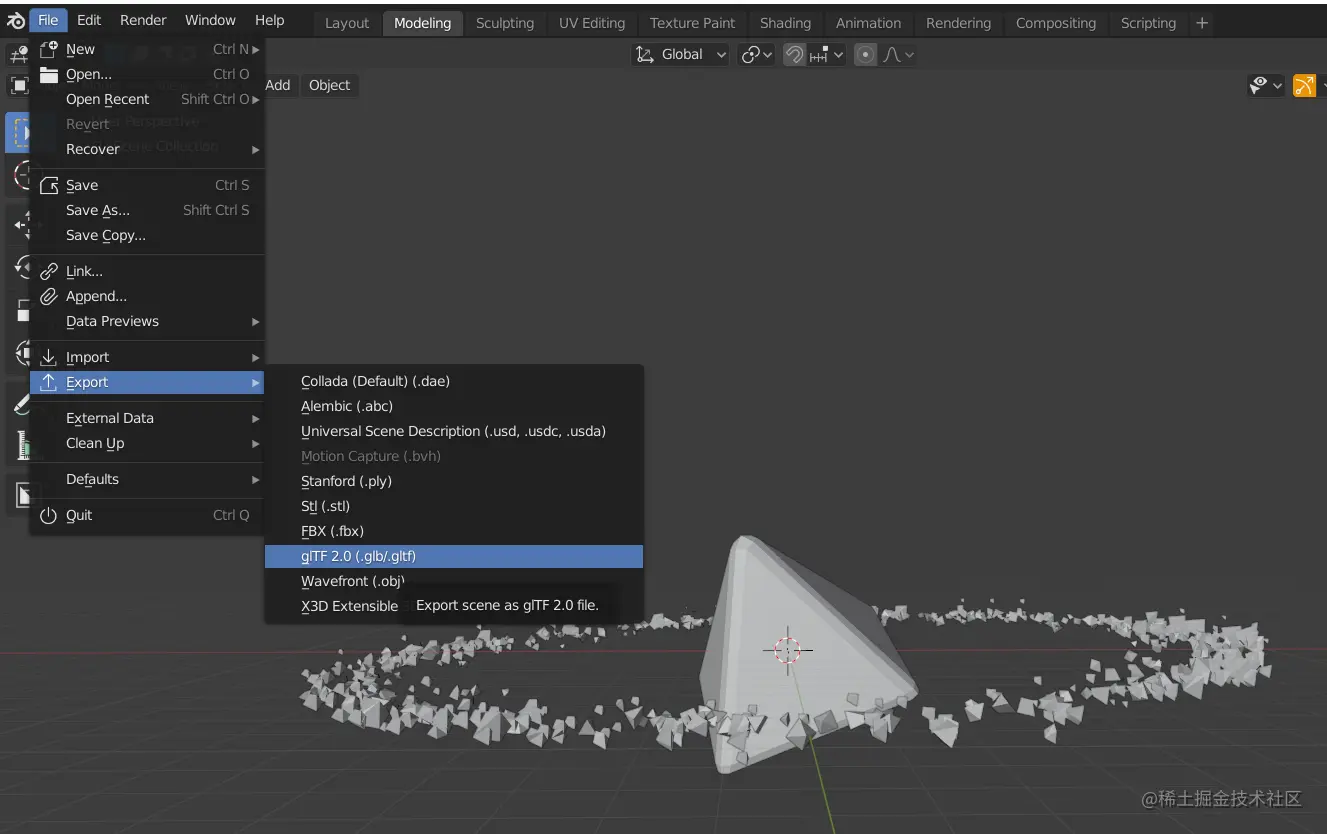Export as Alembic (.abc)
1327x834 pixels.
click(454, 406)
